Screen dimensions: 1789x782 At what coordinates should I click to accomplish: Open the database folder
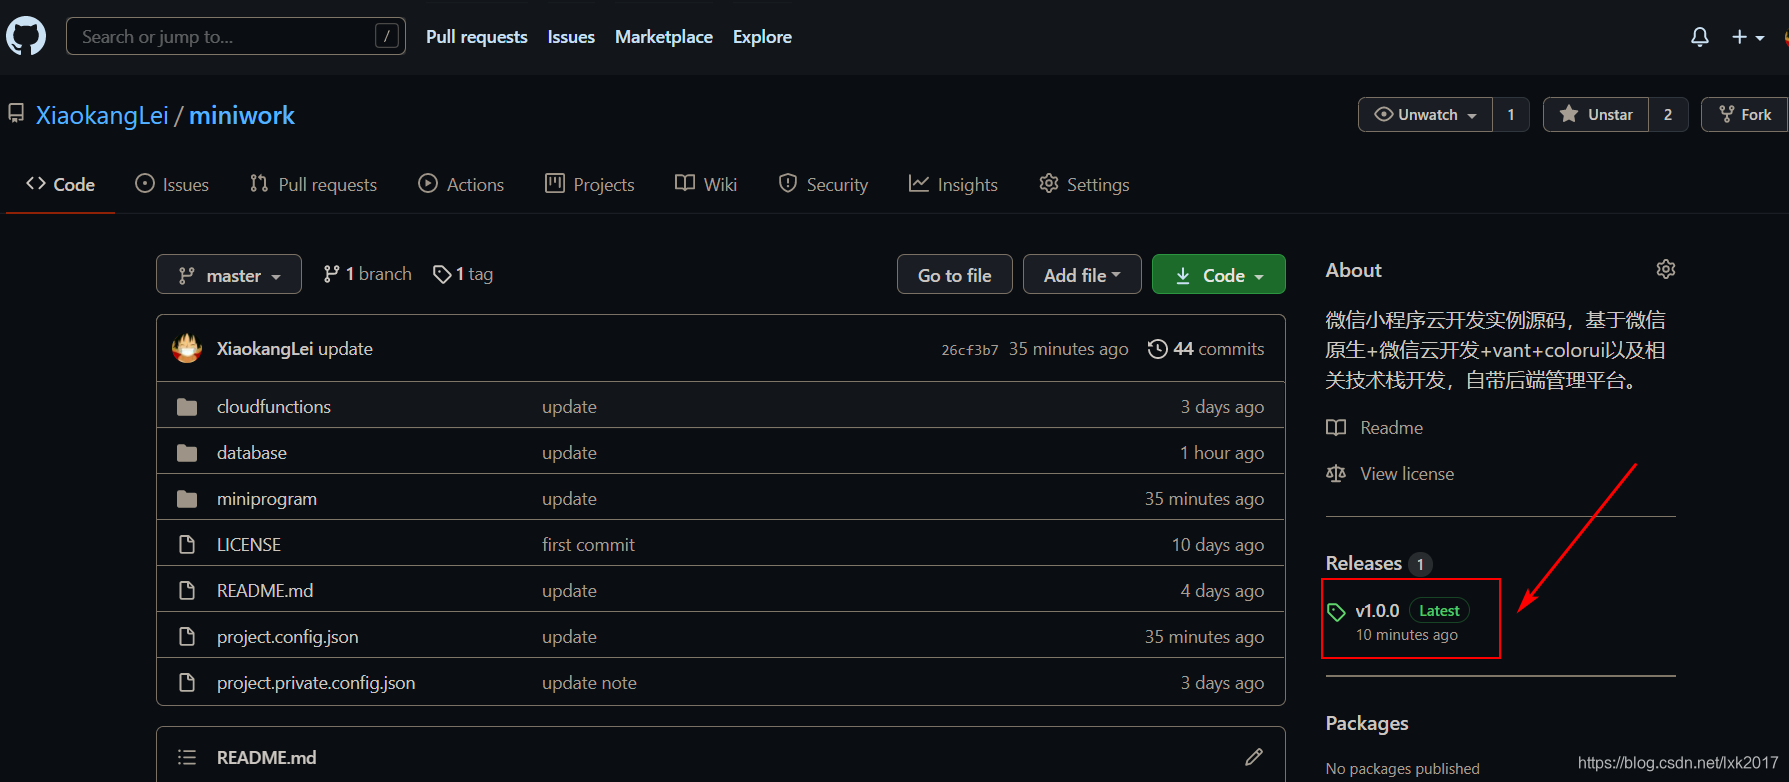[x=252, y=453]
